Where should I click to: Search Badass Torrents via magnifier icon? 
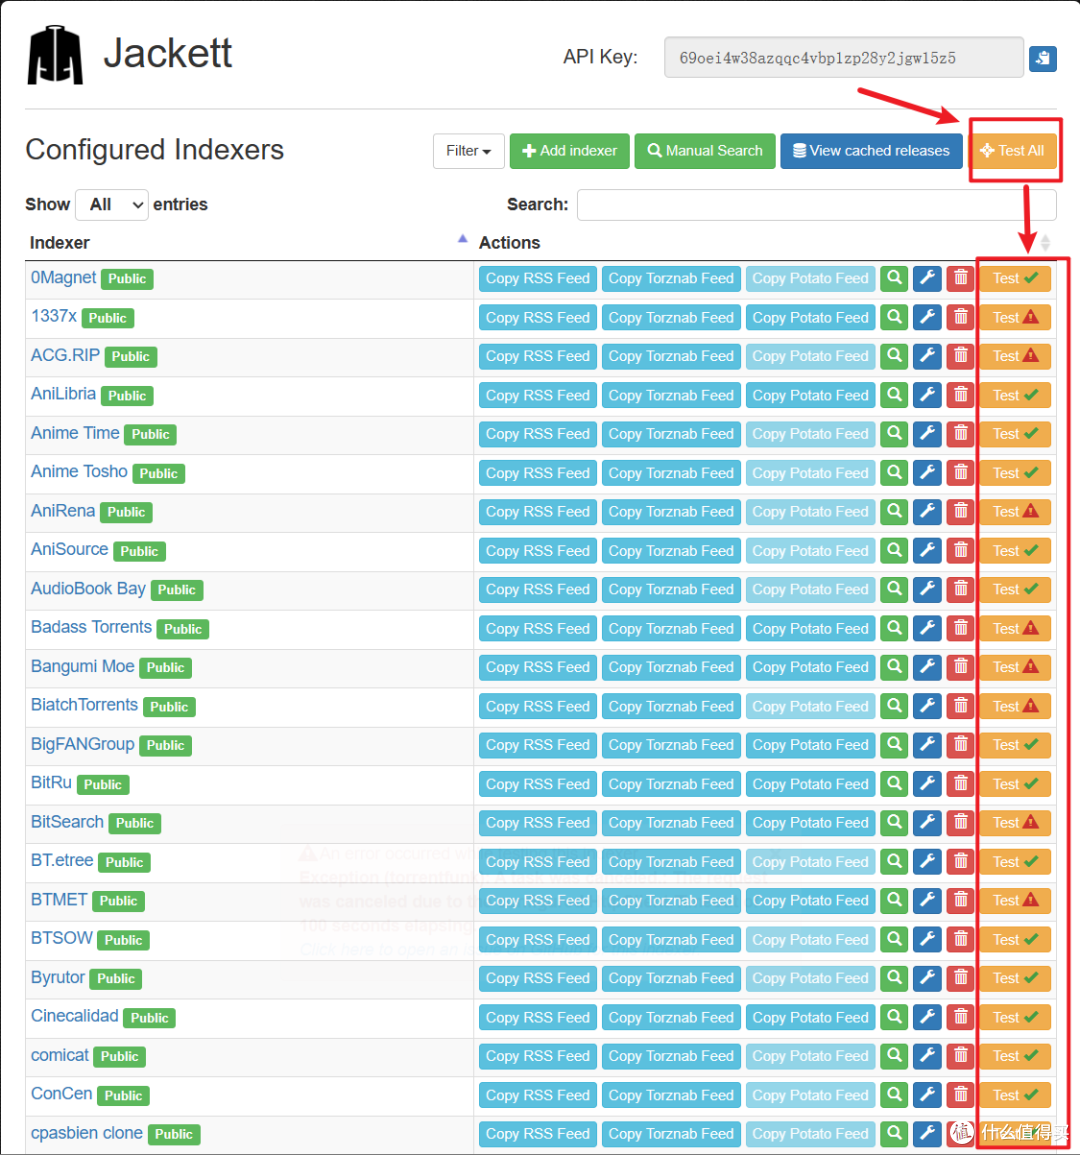[x=894, y=628]
